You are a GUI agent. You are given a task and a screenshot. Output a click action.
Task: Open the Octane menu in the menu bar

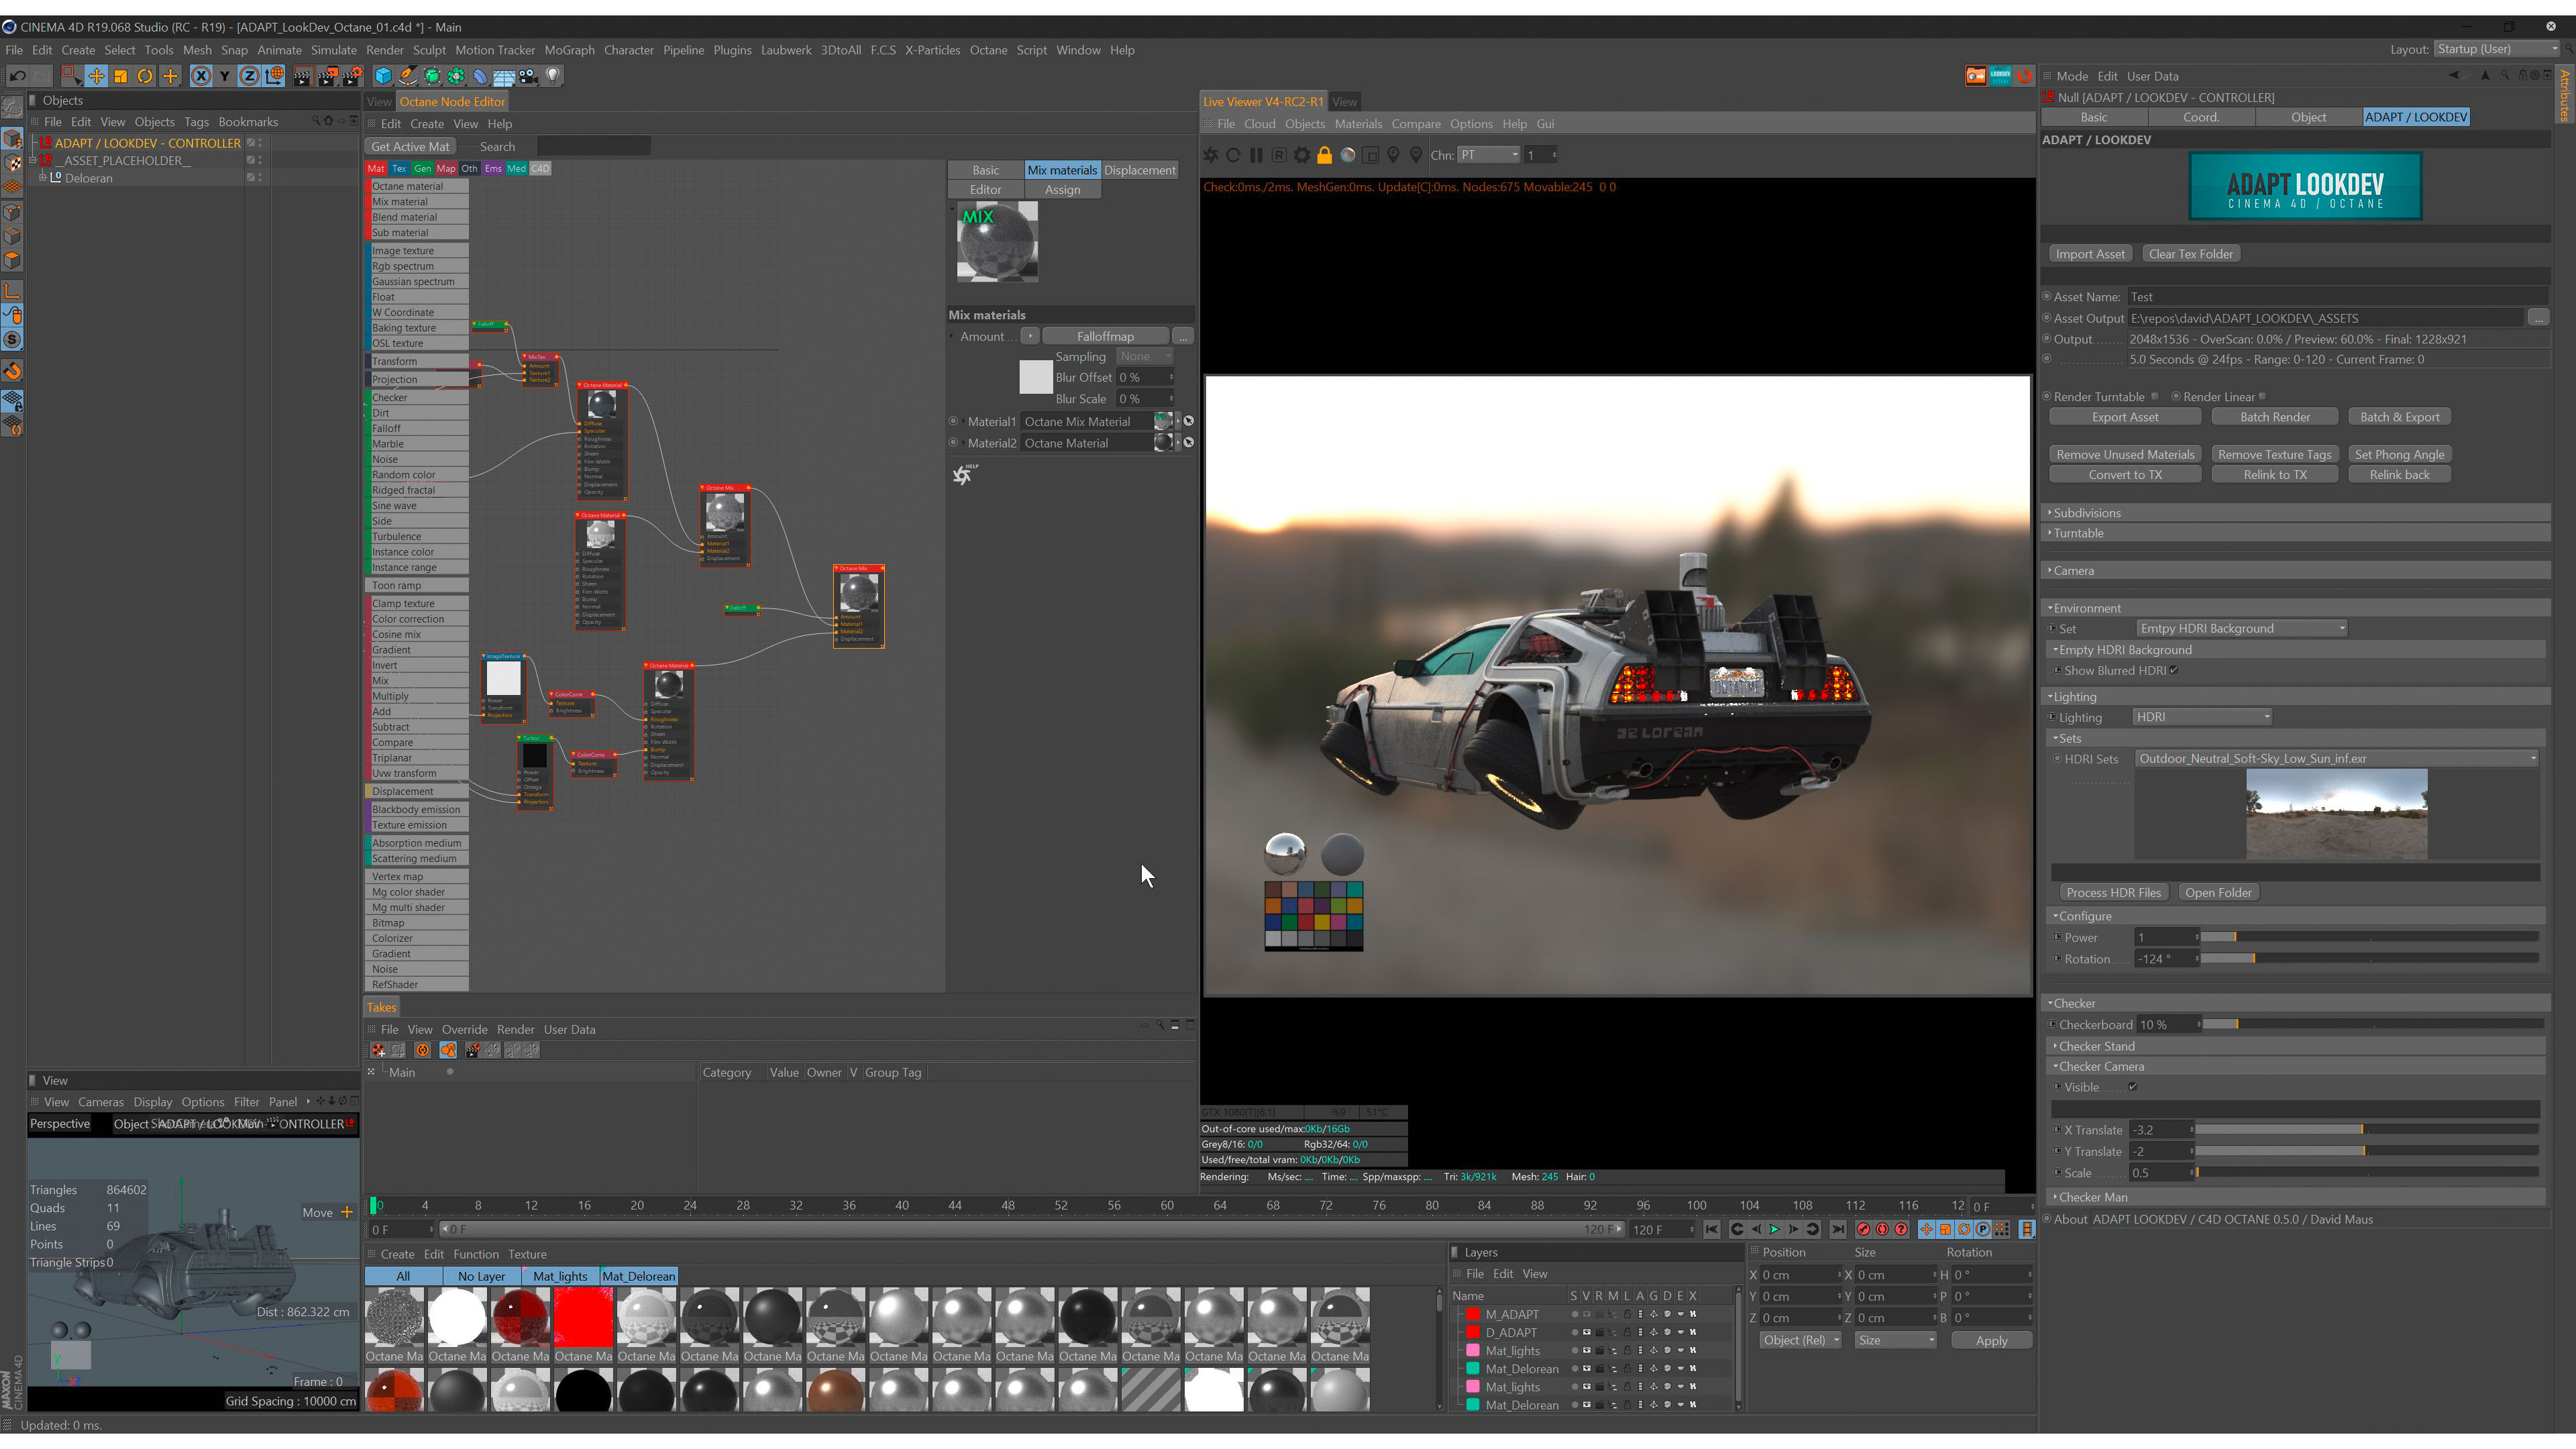pos(988,50)
